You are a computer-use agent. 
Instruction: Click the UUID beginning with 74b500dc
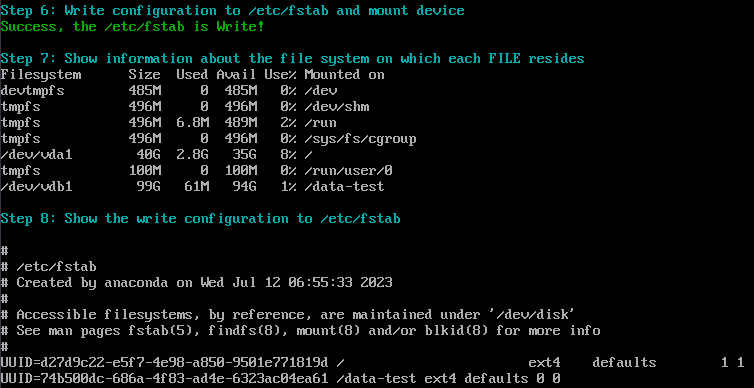point(164,378)
